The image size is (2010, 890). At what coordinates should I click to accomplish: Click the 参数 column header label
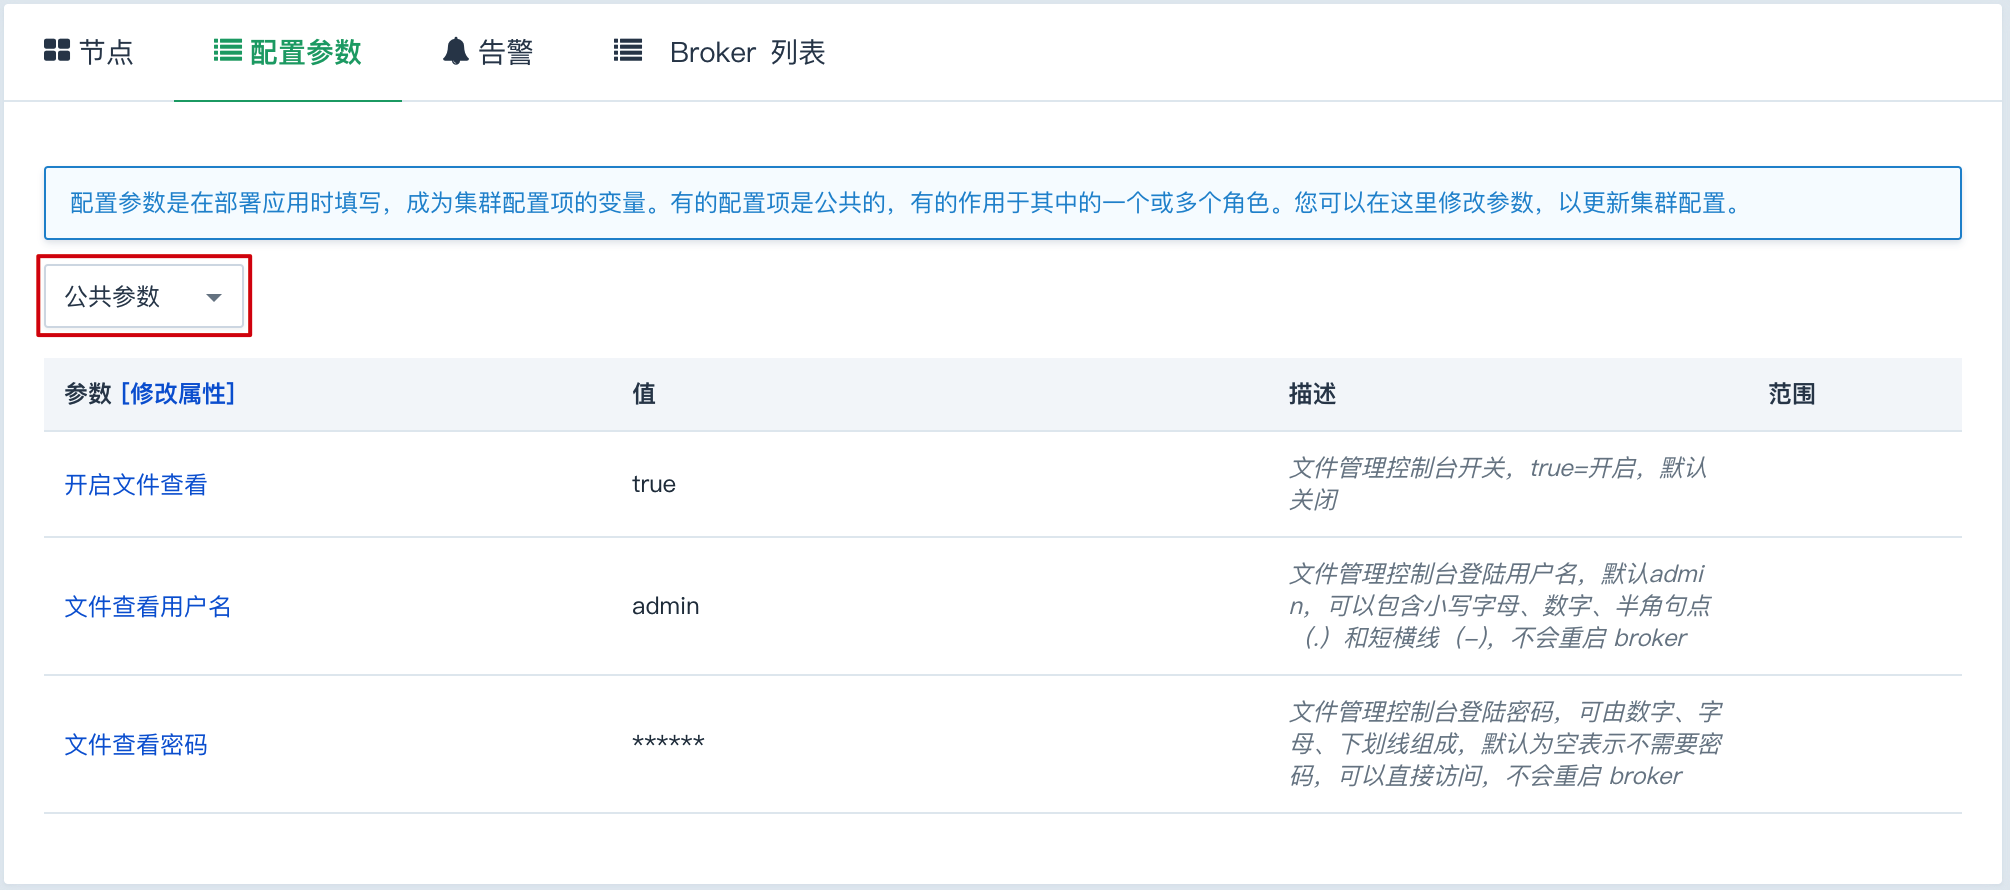[x=88, y=394]
